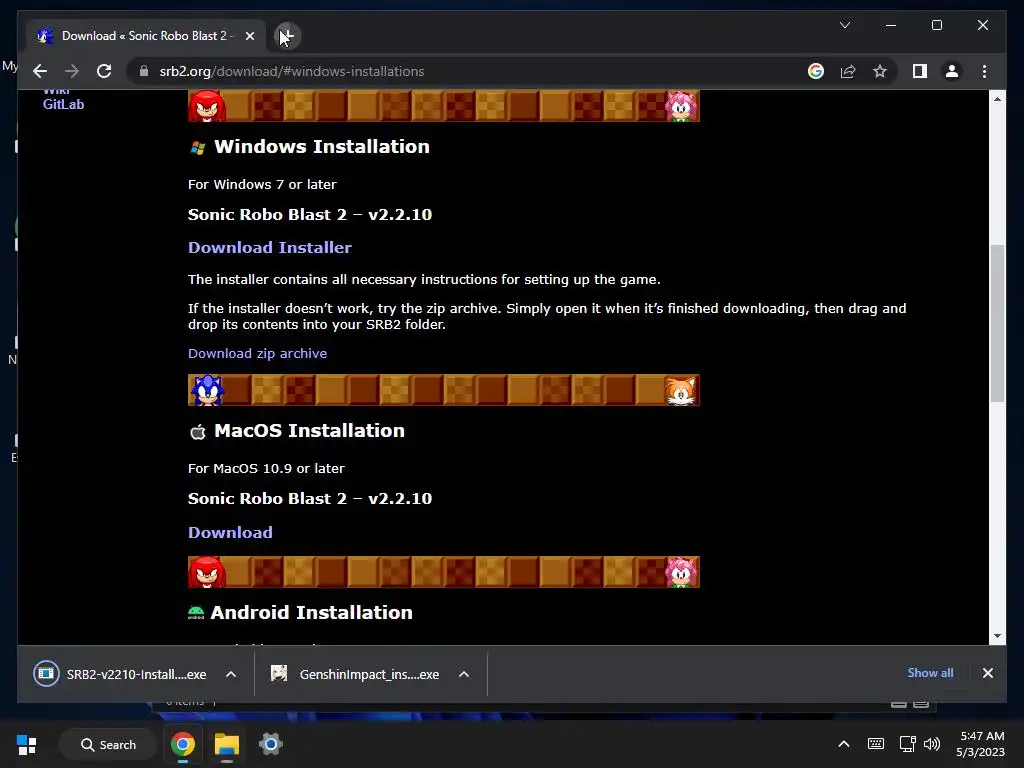
Task: Click the GenshinImpact download file icon
Action: point(279,673)
